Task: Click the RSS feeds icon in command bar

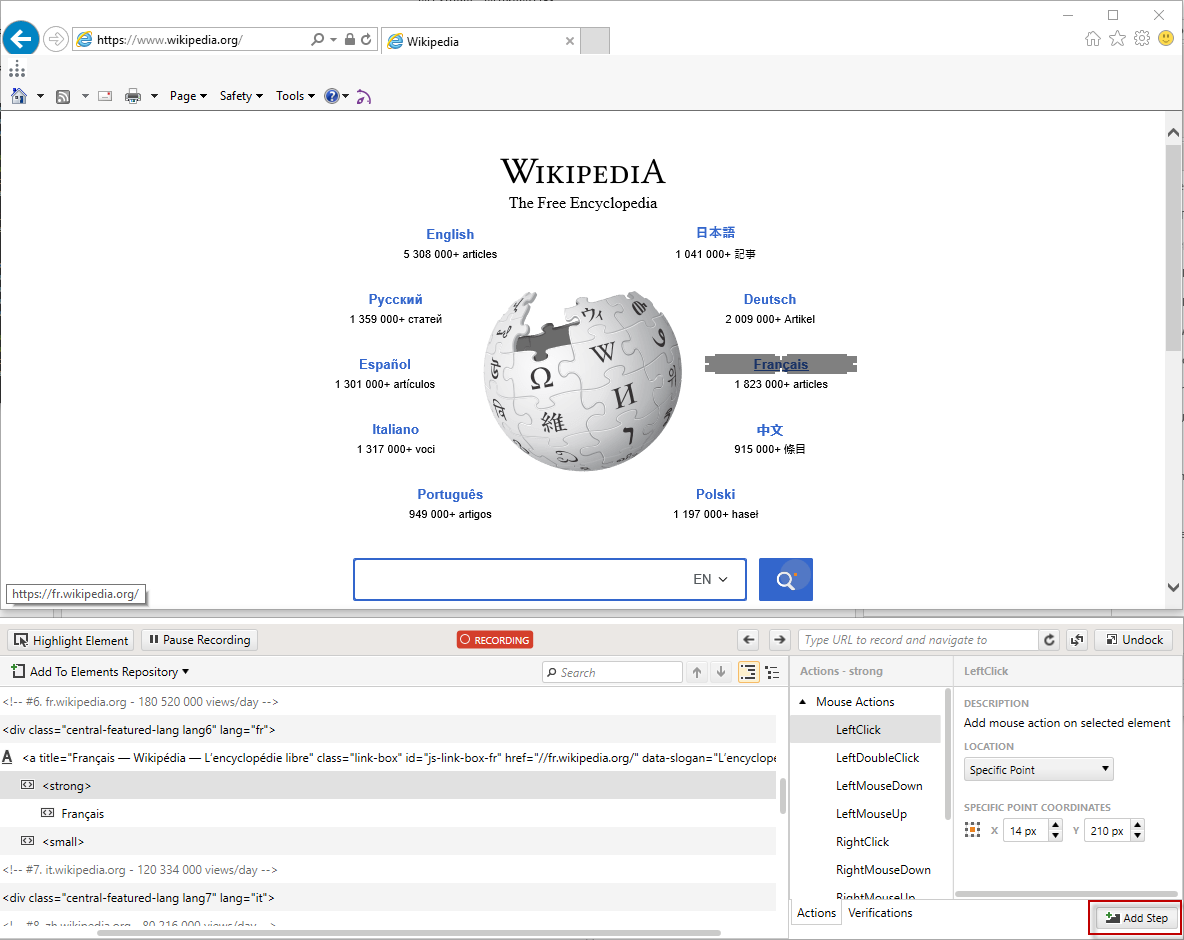Action: (x=63, y=97)
